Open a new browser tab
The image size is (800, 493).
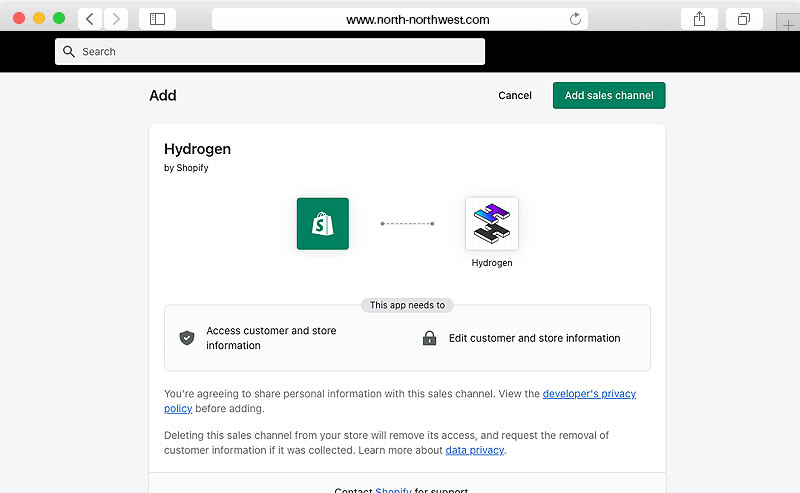(788, 24)
